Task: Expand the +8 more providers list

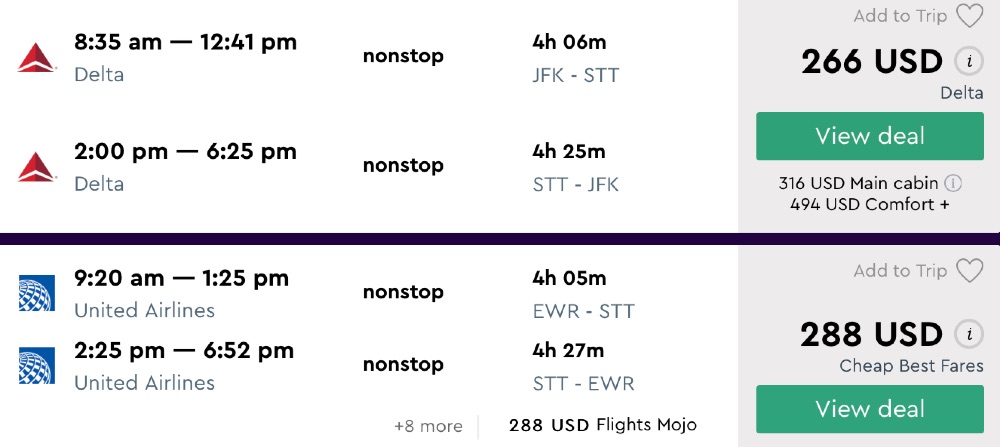Action: (x=428, y=426)
